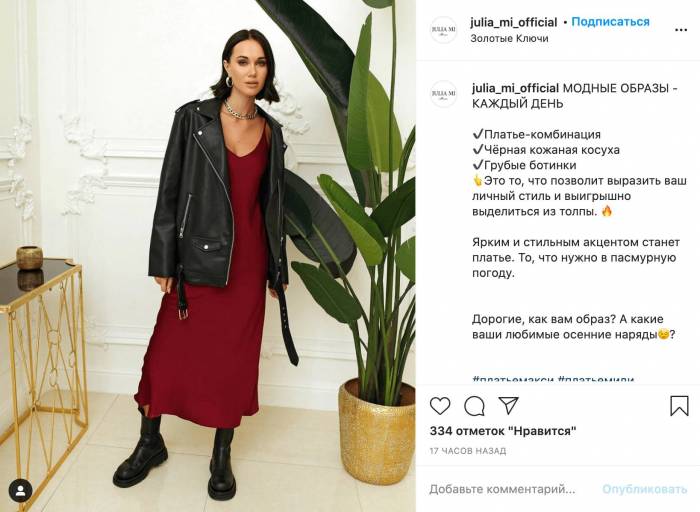Open julia_mi_official username in header
Image resolution: width=700 pixels, height=512 pixels.
click(513, 22)
